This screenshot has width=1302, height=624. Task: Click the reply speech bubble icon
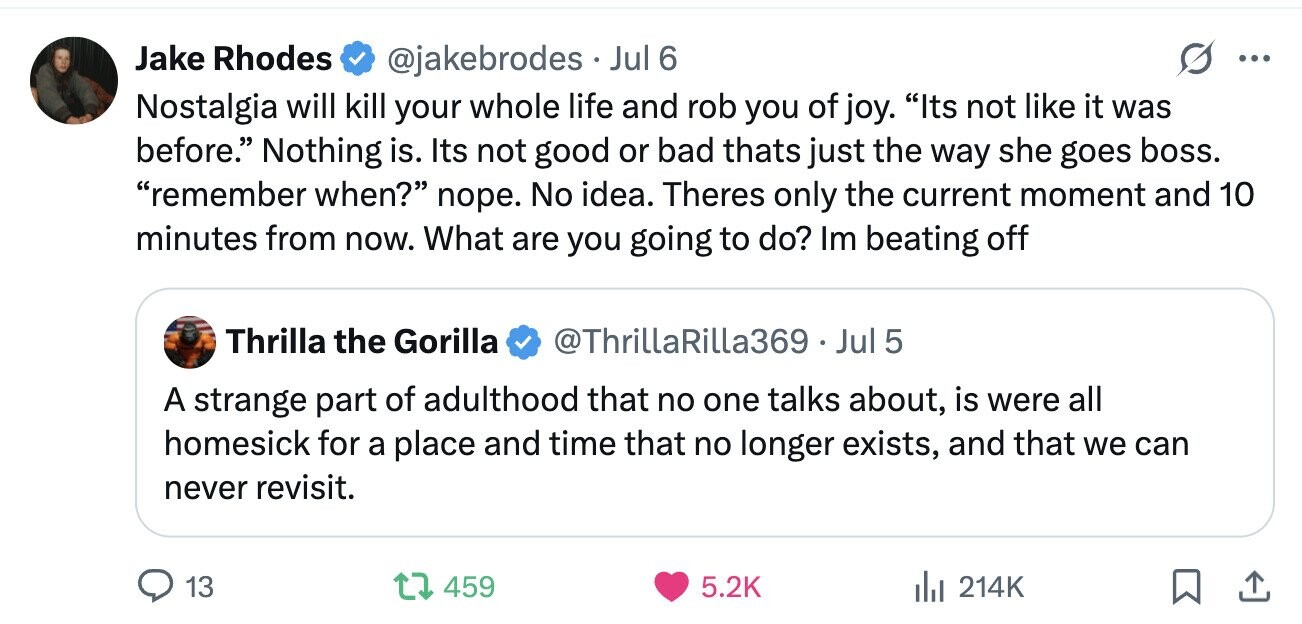coord(158,586)
